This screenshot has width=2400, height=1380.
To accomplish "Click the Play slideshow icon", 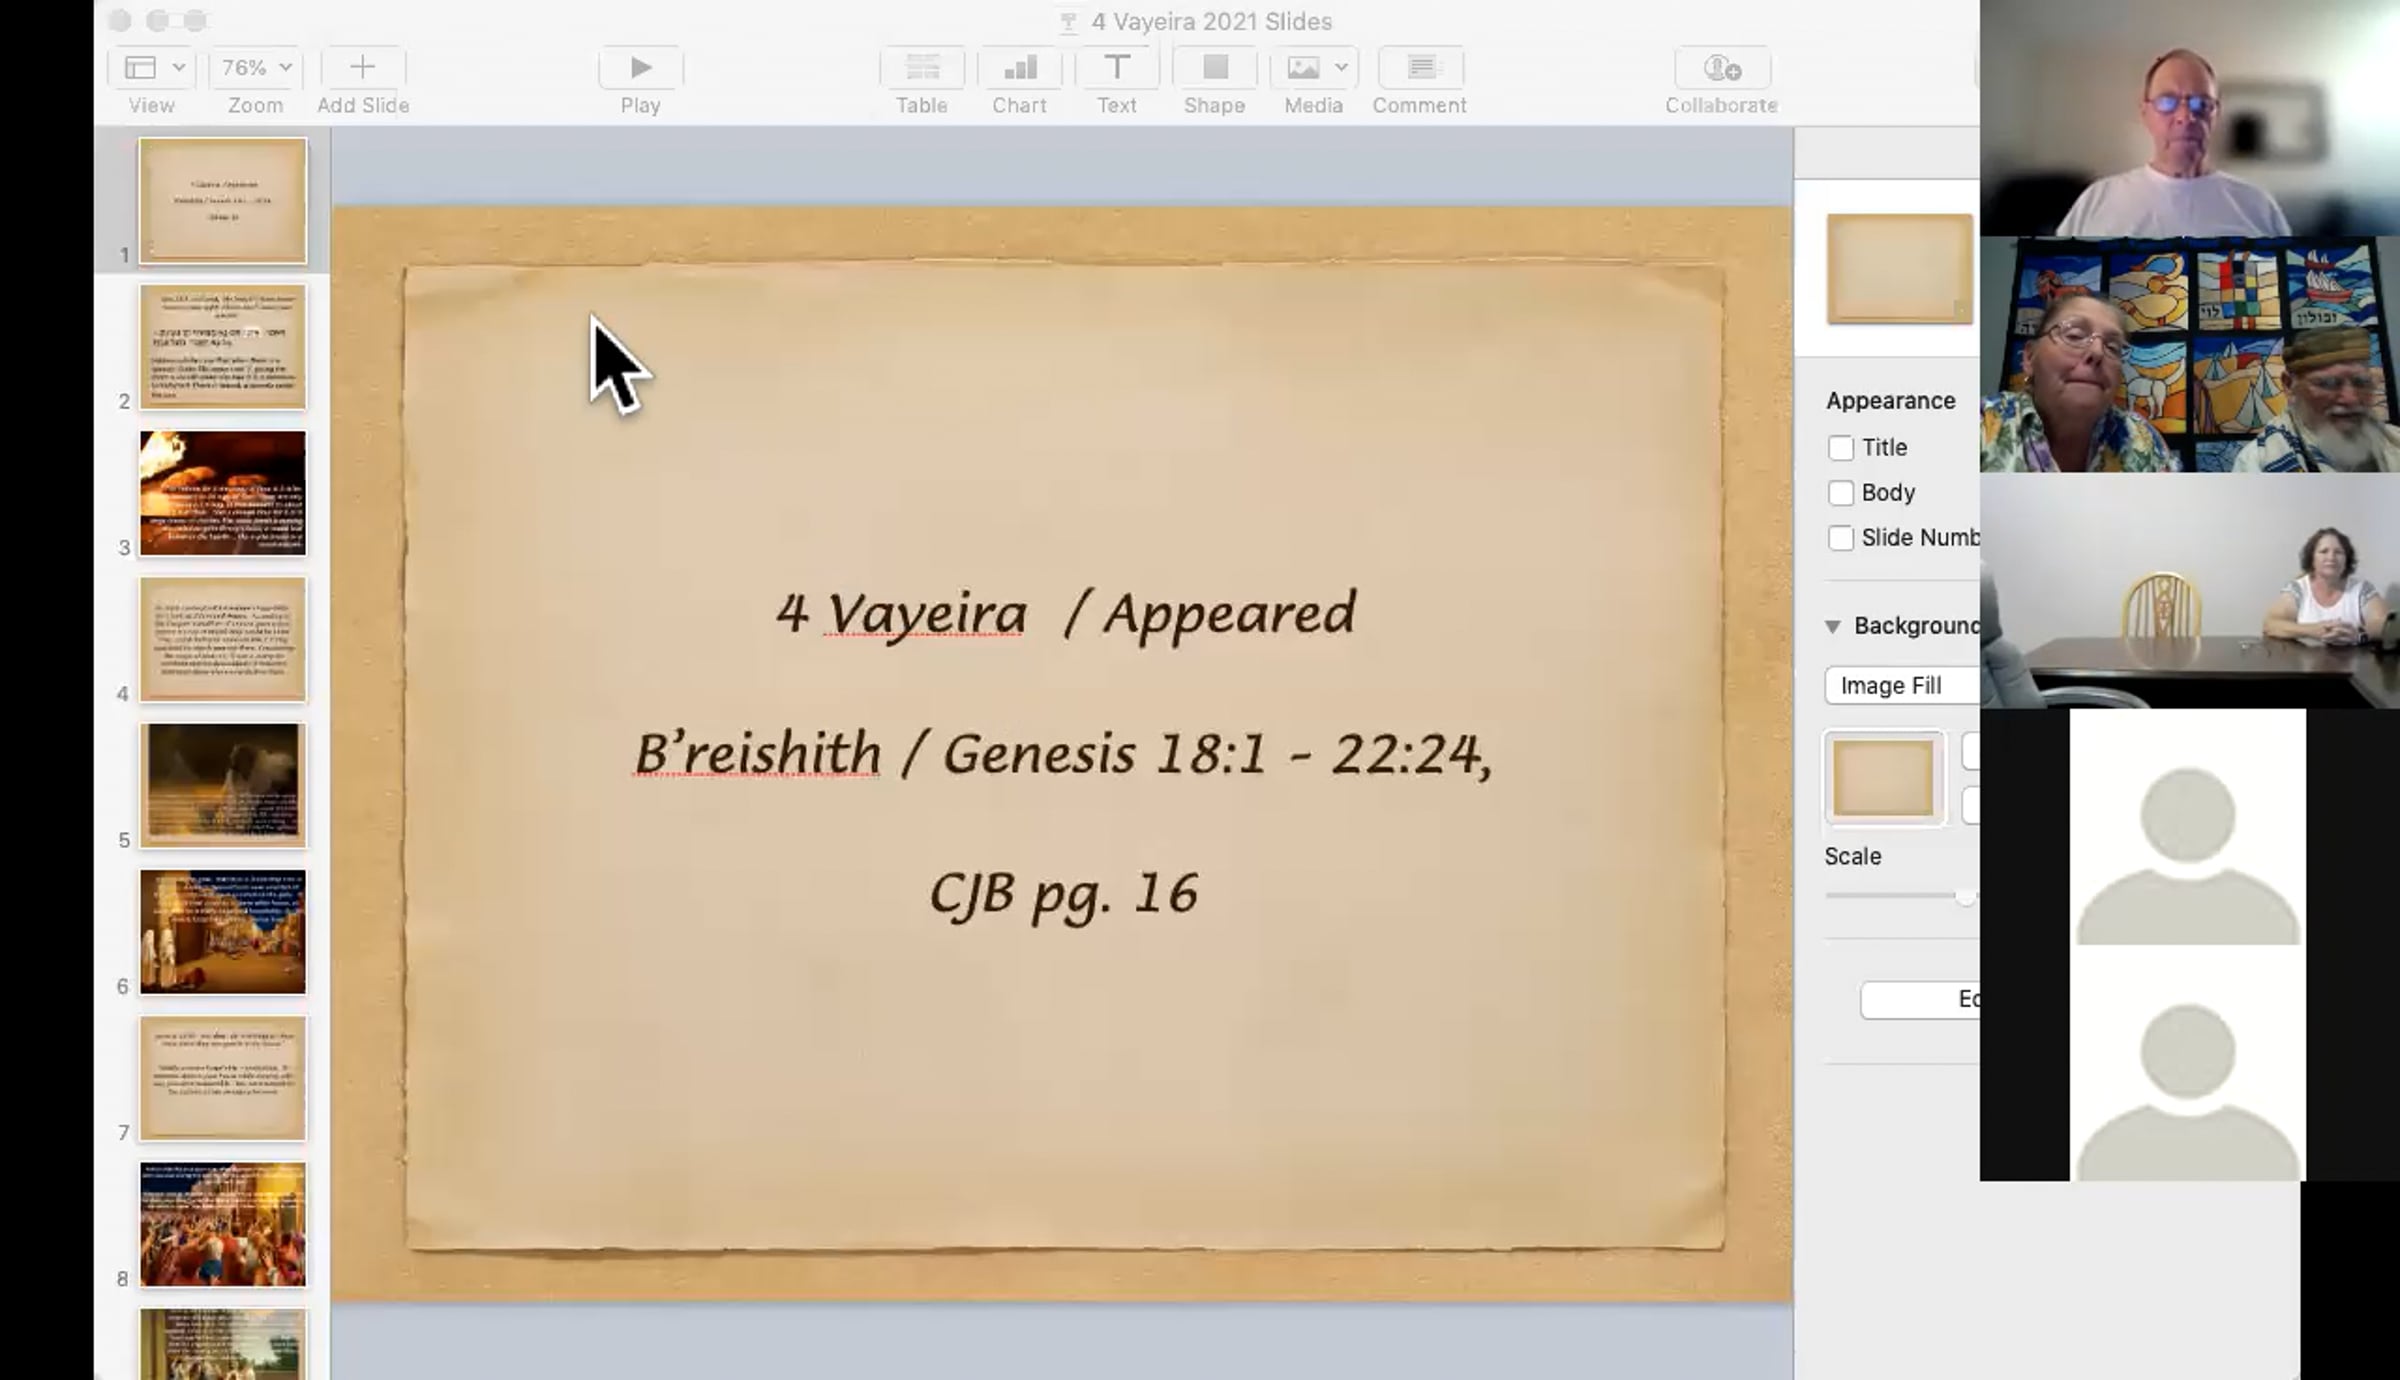I will (x=640, y=68).
